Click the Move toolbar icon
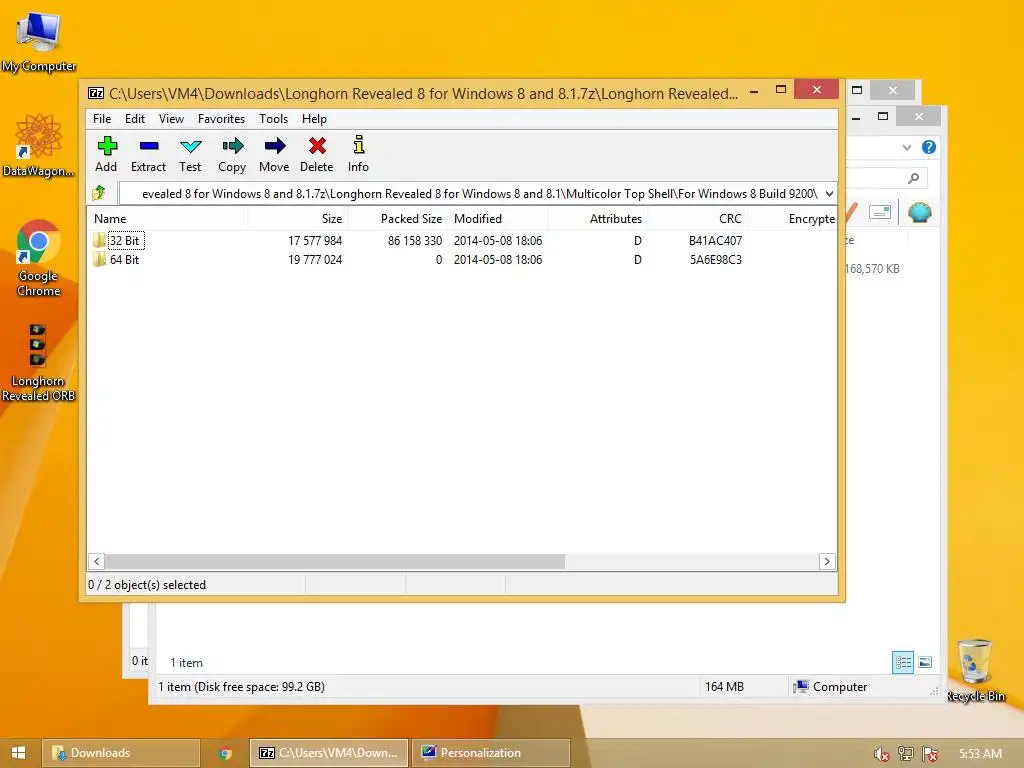 (275, 146)
